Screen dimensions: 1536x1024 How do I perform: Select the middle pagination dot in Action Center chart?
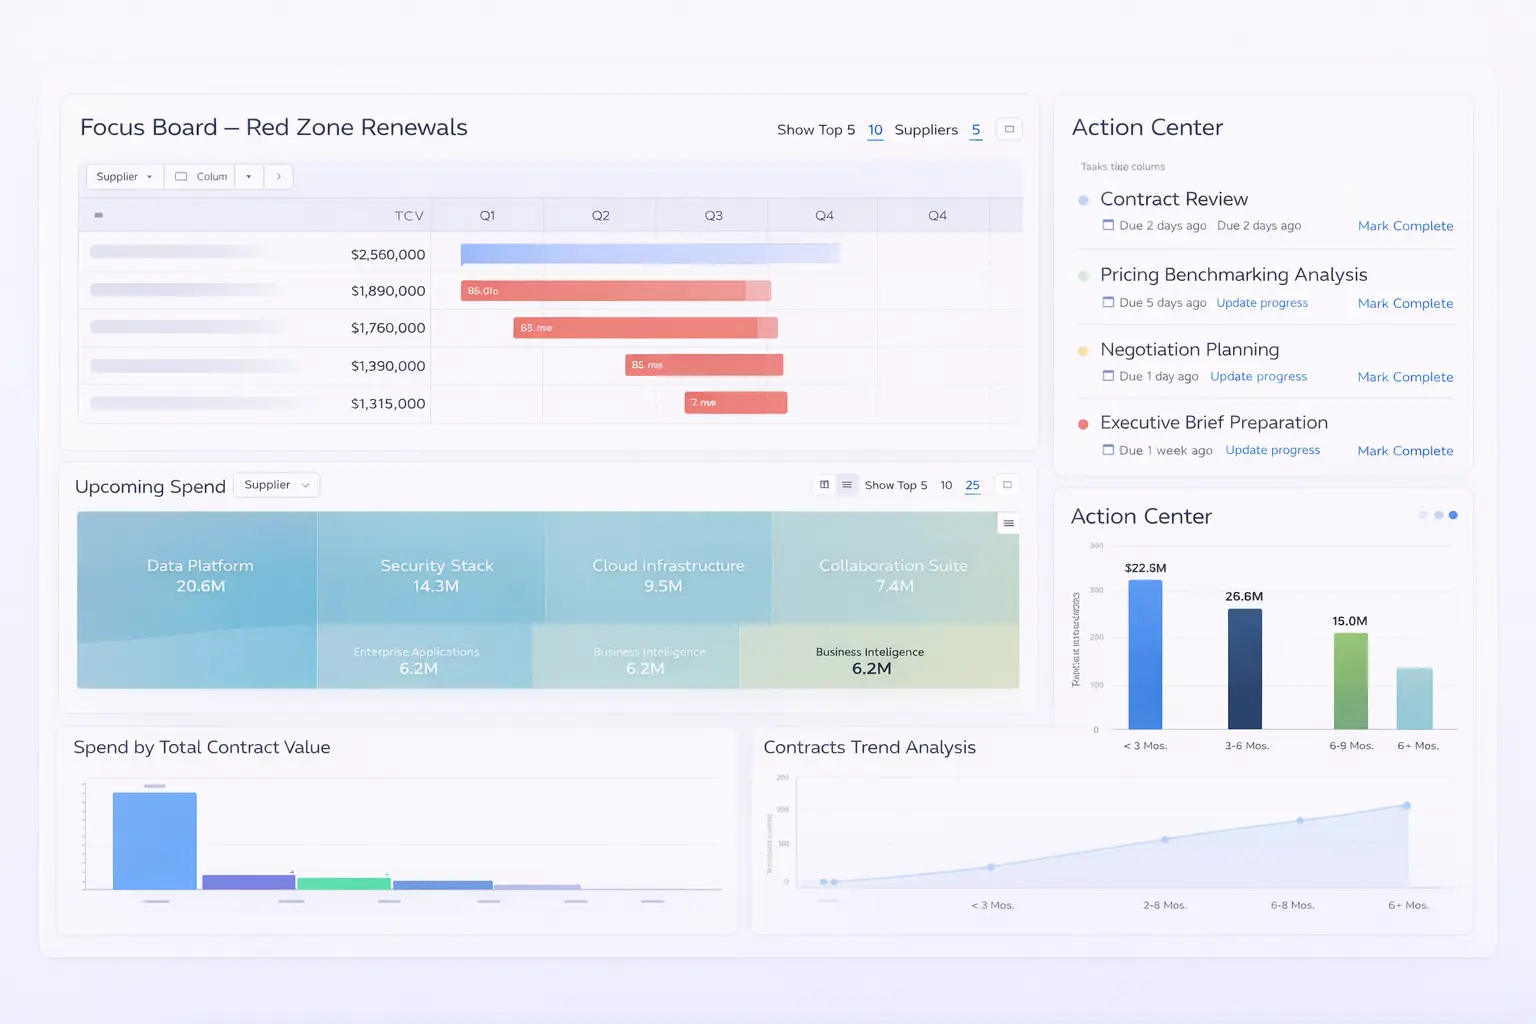click(1438, 515)
